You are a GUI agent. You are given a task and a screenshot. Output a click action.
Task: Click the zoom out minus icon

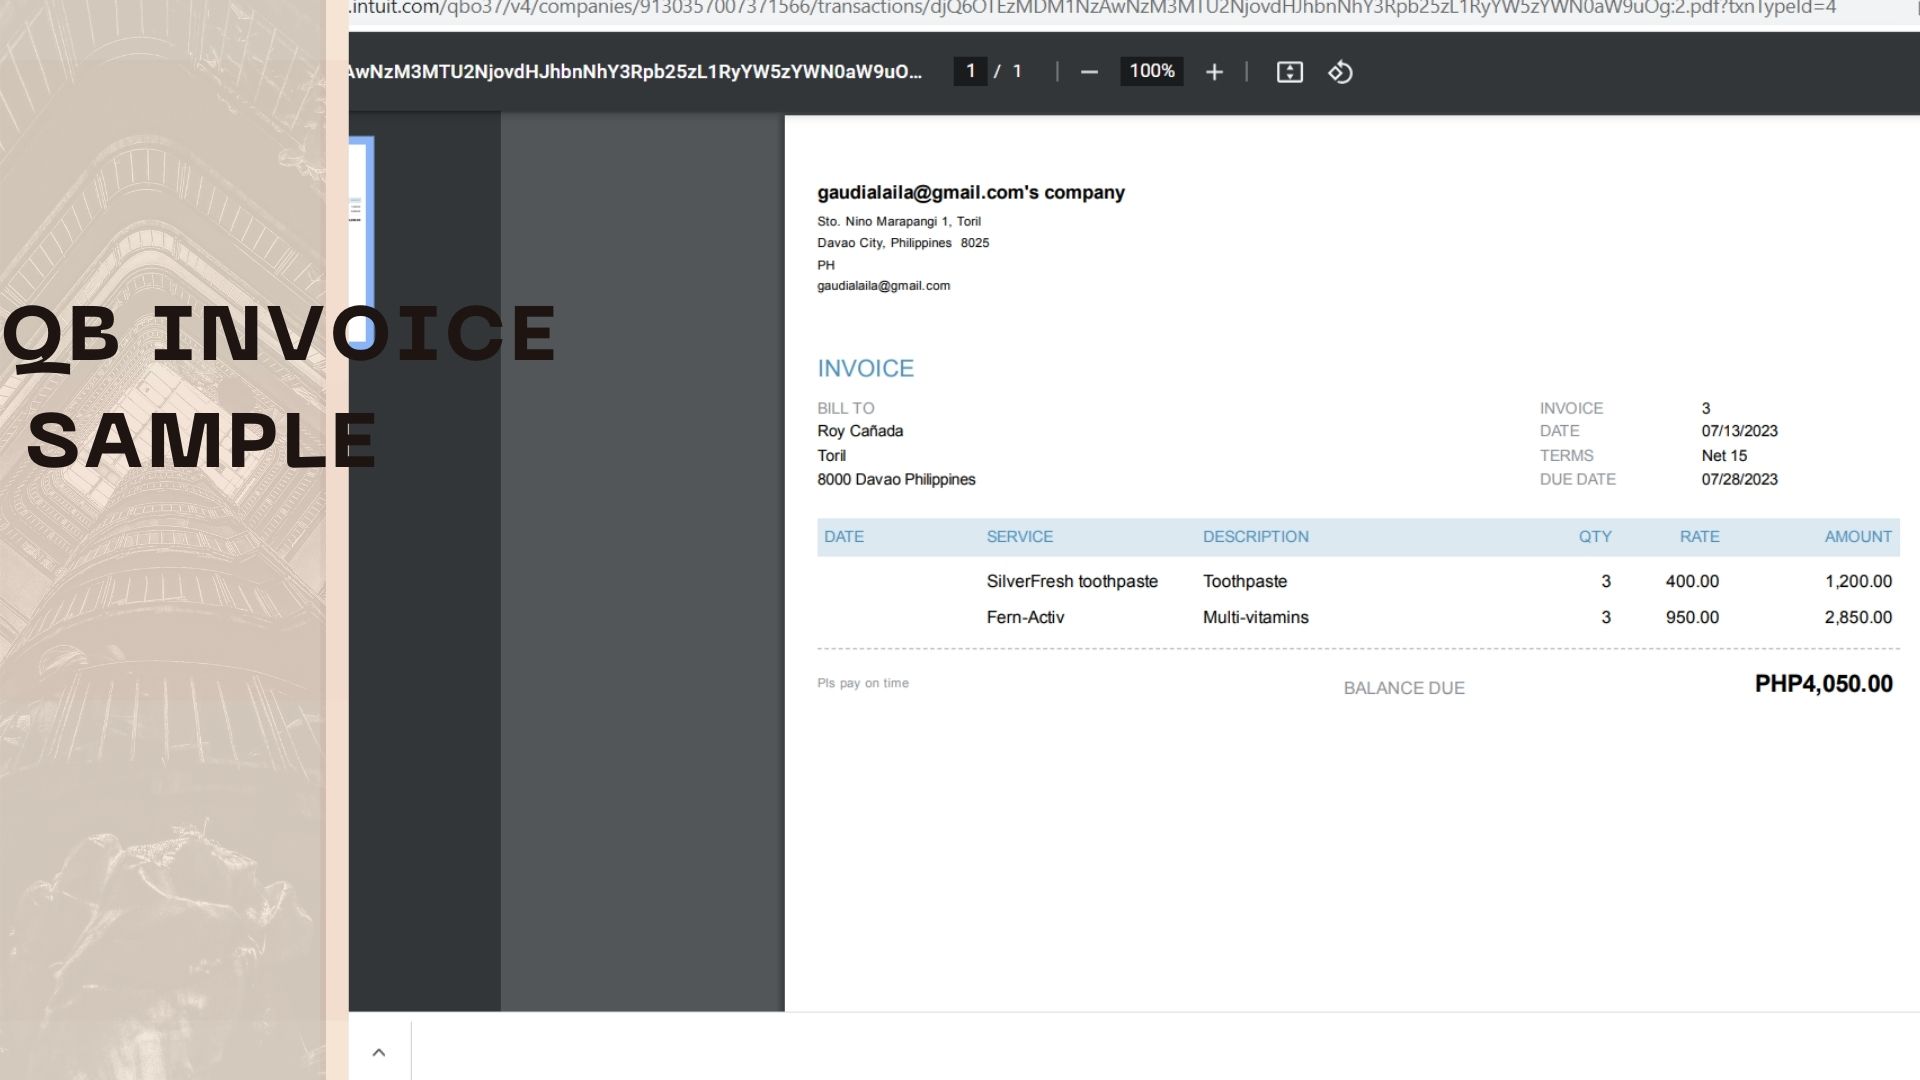tap(1089, 72)
